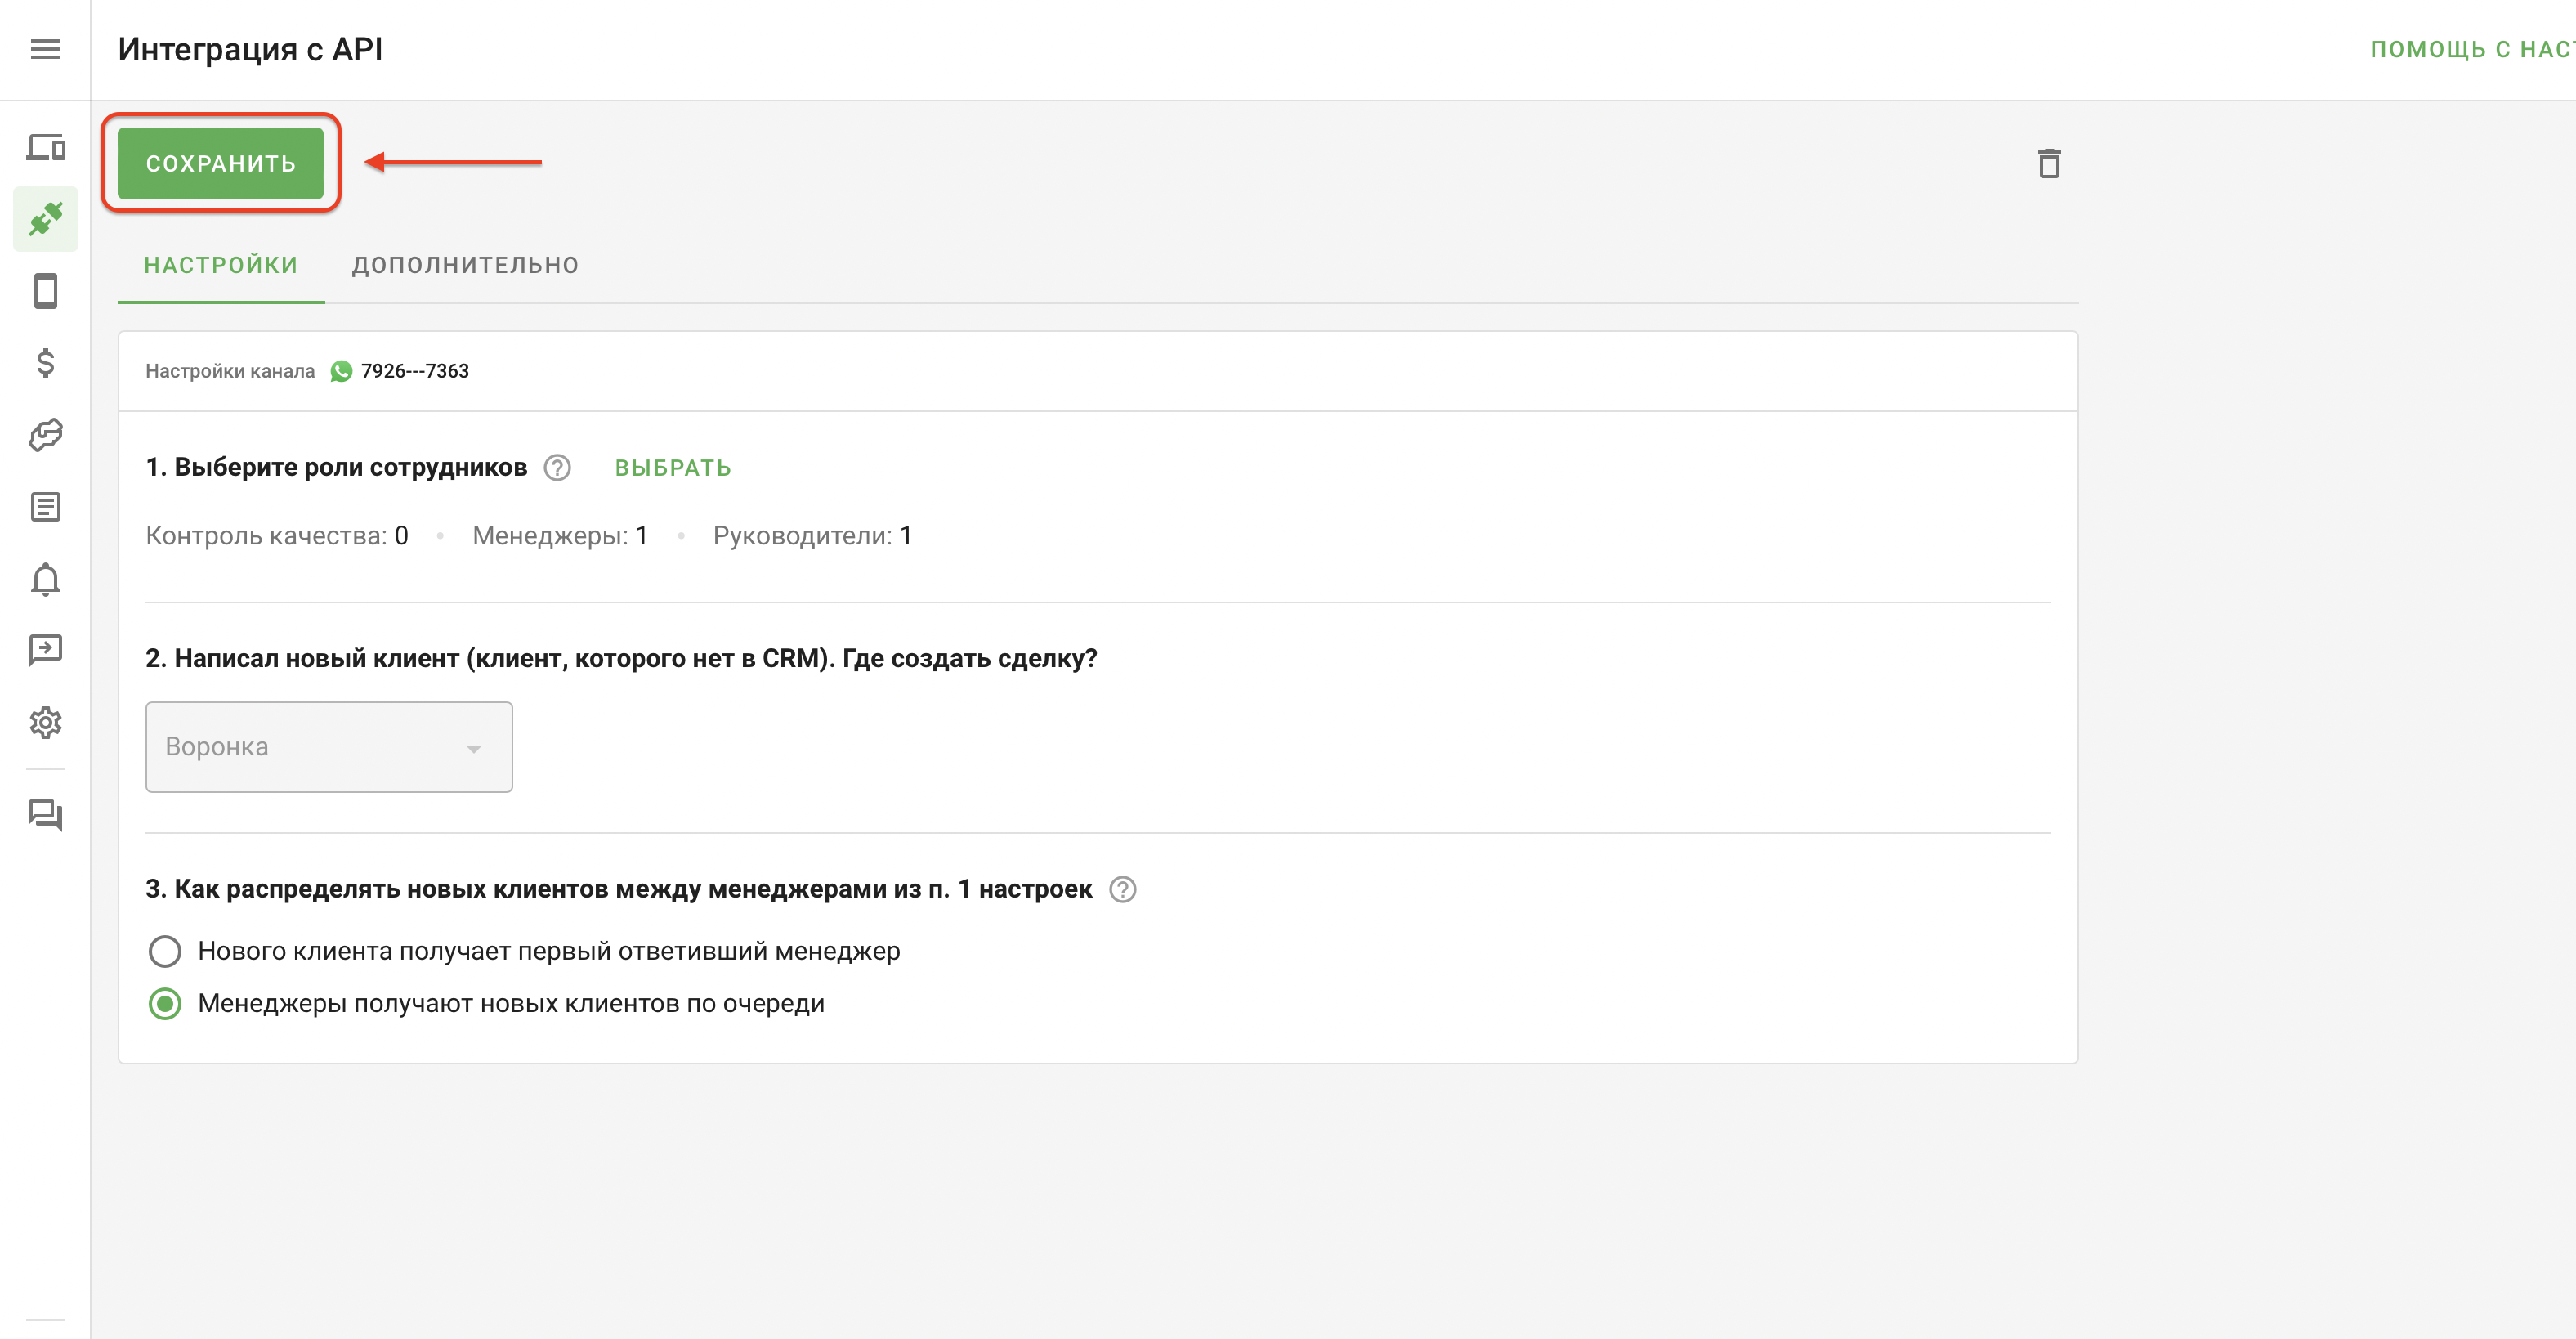
Task: Delete integration with trash icon
Action: [x=2049, y=163]
